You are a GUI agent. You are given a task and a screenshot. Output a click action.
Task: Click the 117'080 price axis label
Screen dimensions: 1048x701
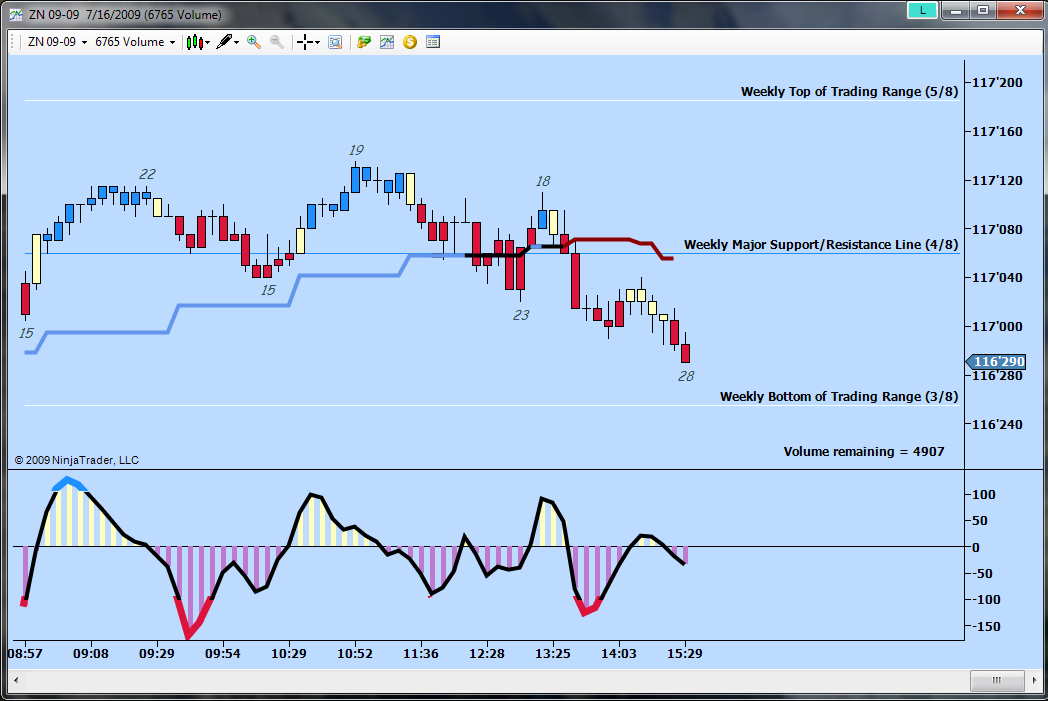(x=997, y=229)
